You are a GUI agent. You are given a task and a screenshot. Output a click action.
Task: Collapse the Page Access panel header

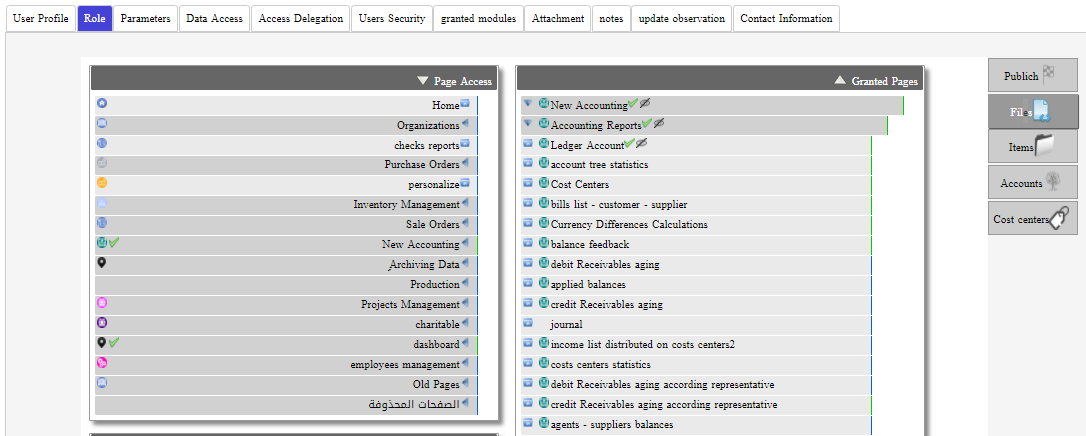click(x=423, y=81)
